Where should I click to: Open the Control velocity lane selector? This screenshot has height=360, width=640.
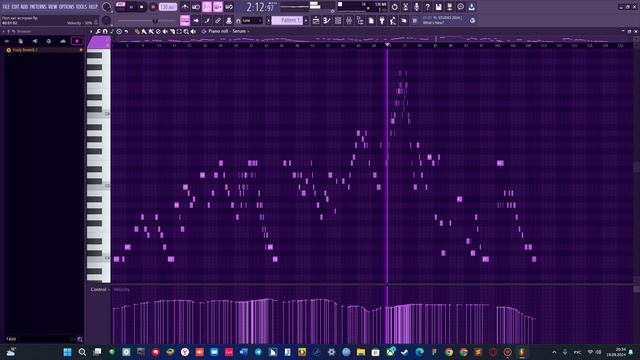(x=99, y=289)
